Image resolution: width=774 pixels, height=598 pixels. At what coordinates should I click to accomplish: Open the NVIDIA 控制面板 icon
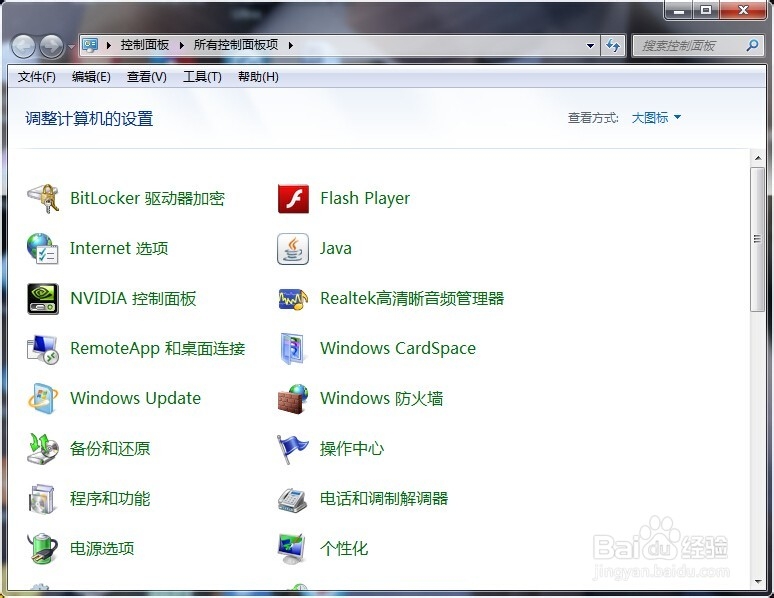point(43,299)
